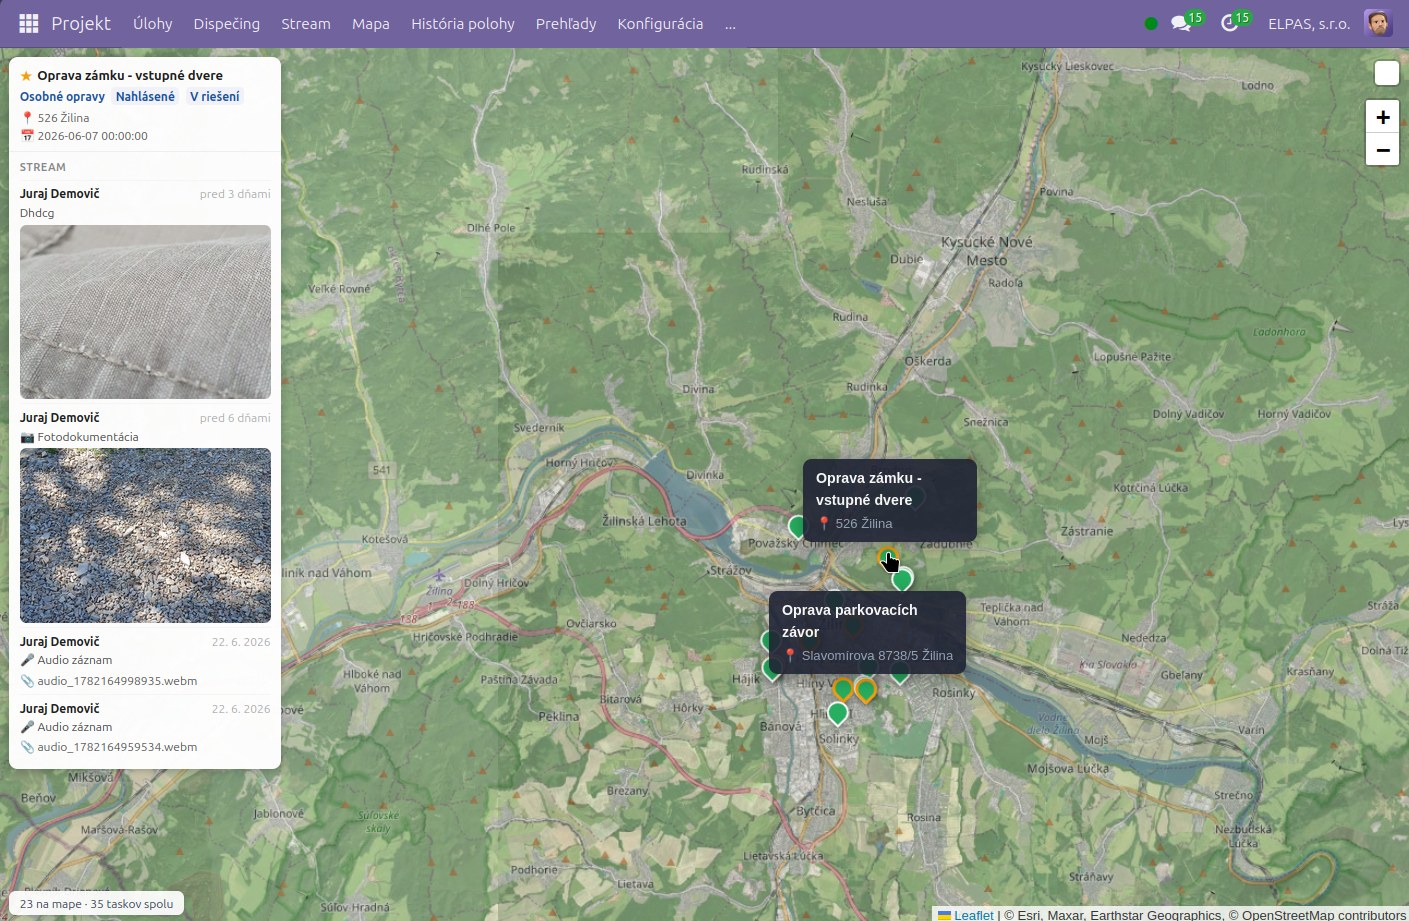Click the pred 3 dňami timestamp
Image resolution: width=1409 pixels, height=921 pixels.
(x=235, y=194)
